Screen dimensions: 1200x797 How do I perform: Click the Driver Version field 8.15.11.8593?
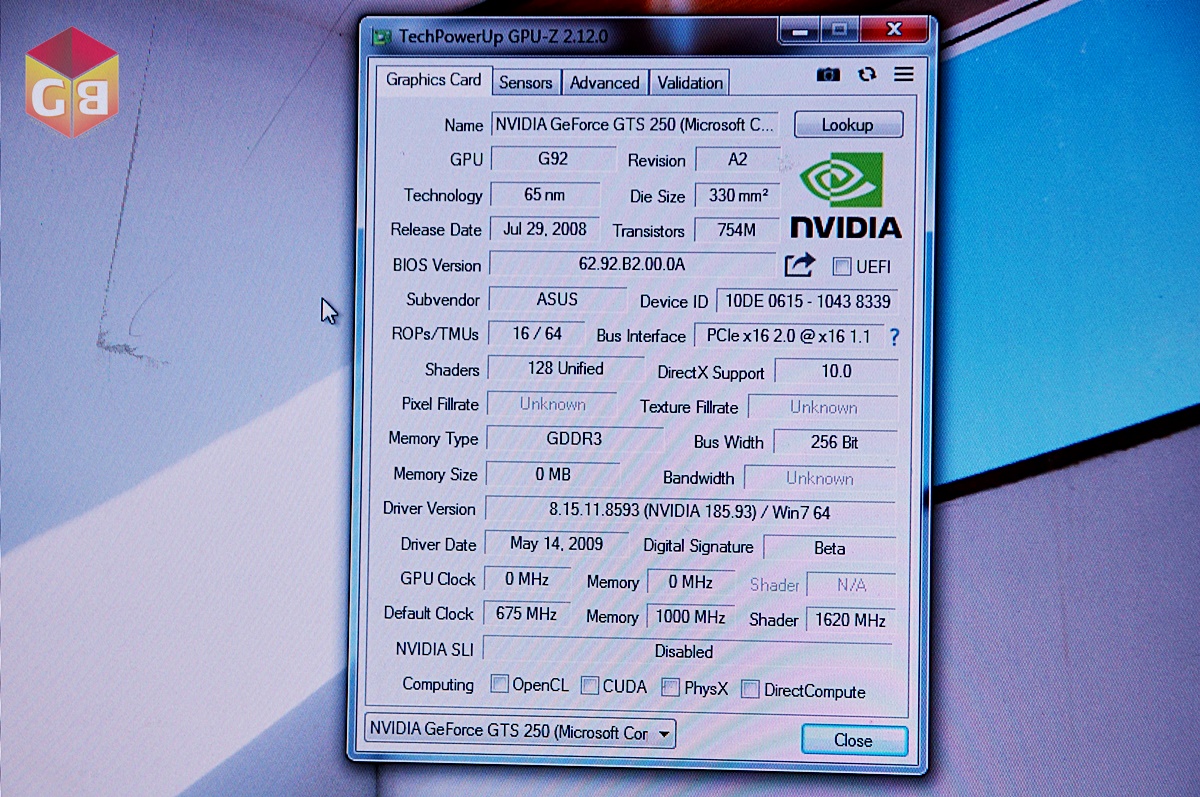tap(690, 511)
